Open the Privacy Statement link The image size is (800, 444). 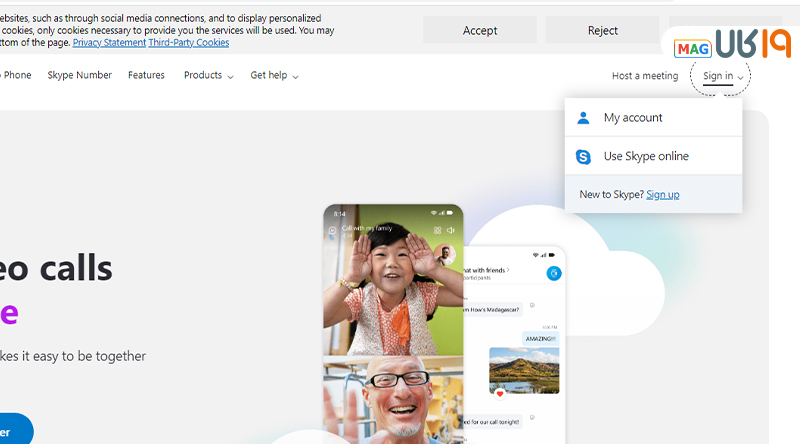coord(109,42)
